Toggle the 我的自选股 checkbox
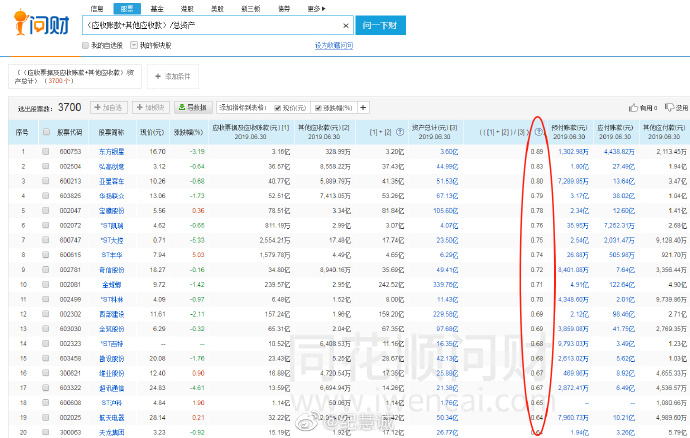 [x=85, y=45]
